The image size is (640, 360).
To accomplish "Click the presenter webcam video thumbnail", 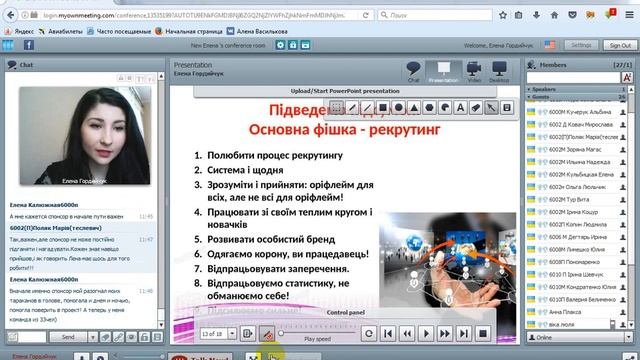I will 85,136.
